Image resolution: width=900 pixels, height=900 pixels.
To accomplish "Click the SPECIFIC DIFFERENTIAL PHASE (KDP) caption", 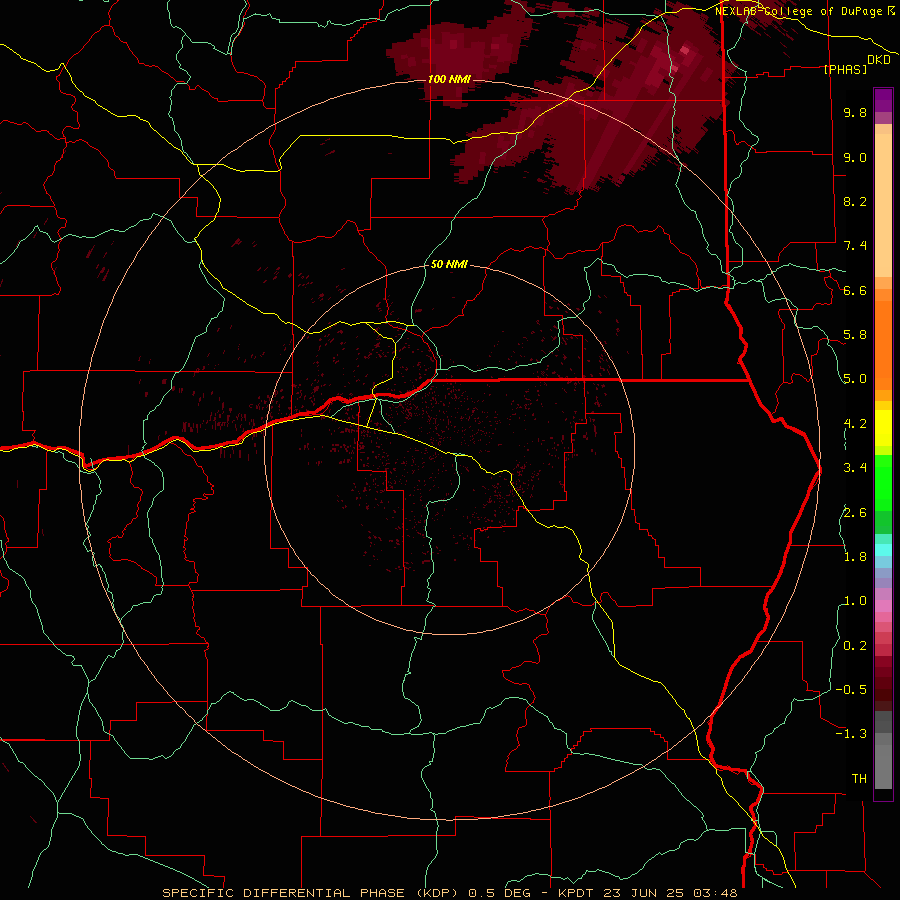I will pos(312,893).
